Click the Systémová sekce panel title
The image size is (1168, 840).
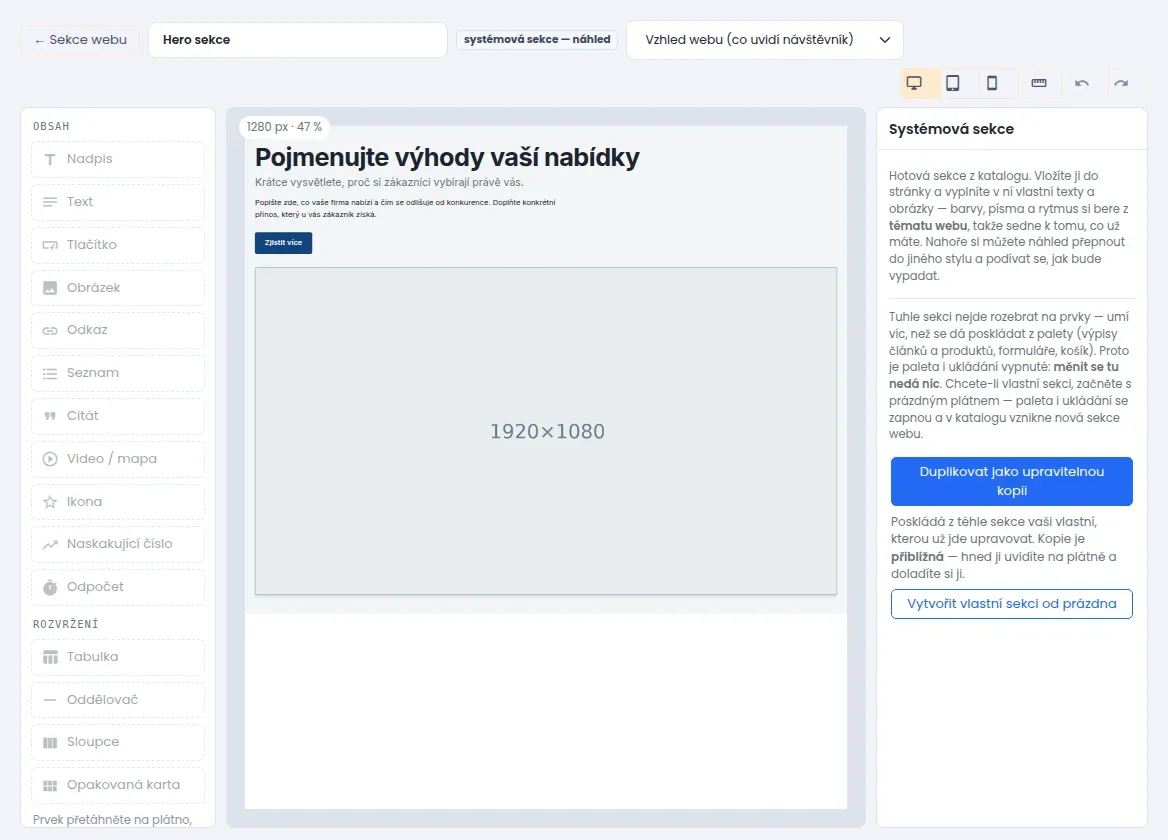tap(951, 129)
